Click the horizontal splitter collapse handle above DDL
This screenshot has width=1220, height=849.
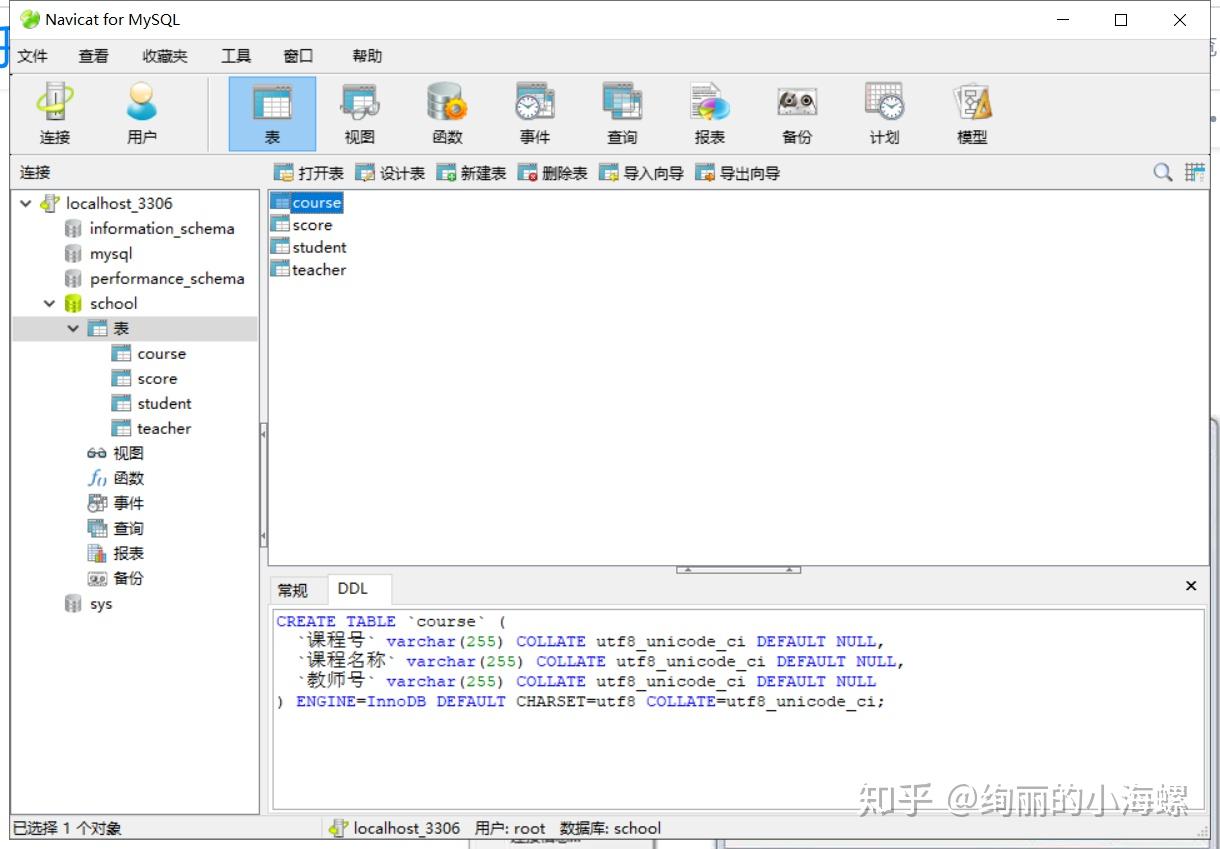point(738,570)
